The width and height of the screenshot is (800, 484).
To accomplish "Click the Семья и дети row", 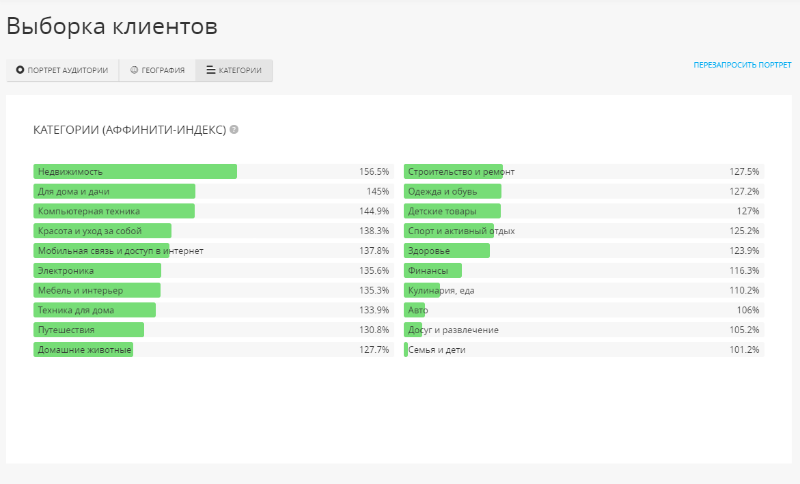I will (x=436, y=350).
